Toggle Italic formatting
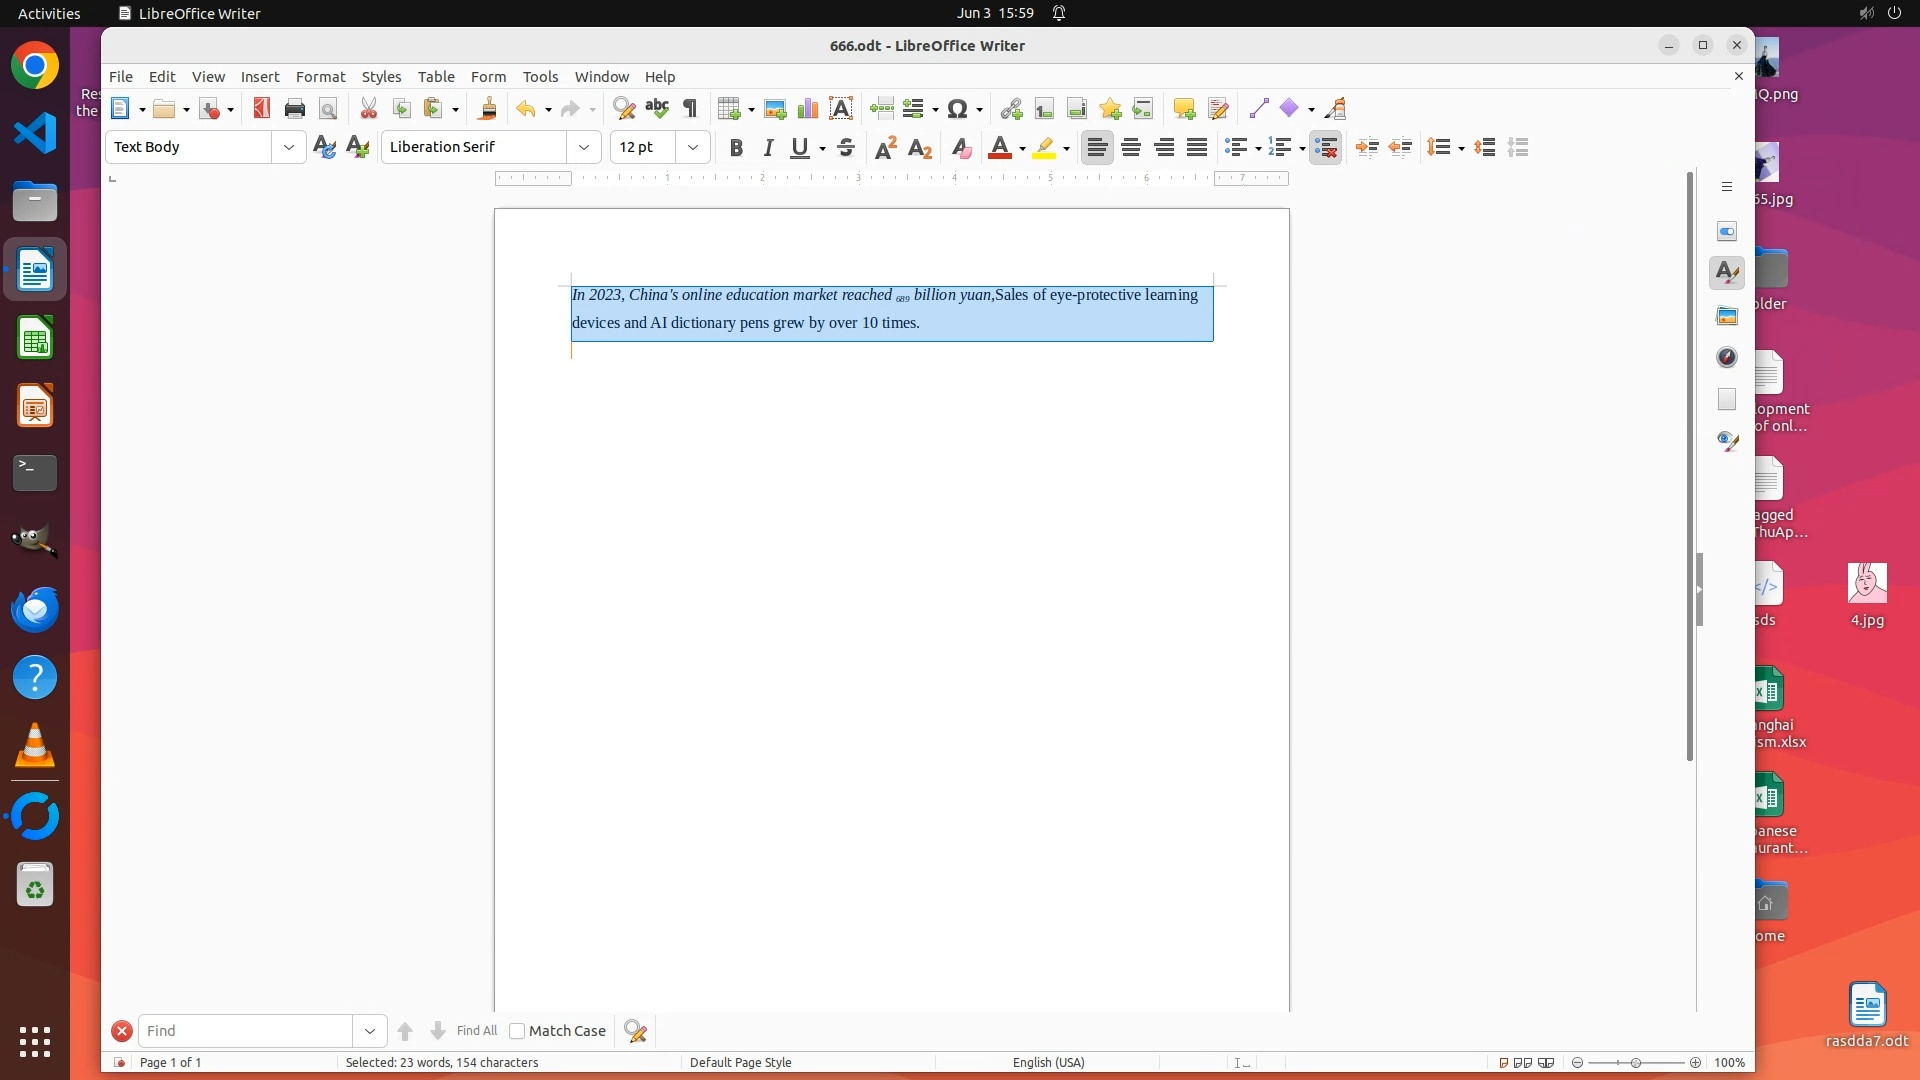This screenshot has width=1920, height=1080. click(768, 148)
